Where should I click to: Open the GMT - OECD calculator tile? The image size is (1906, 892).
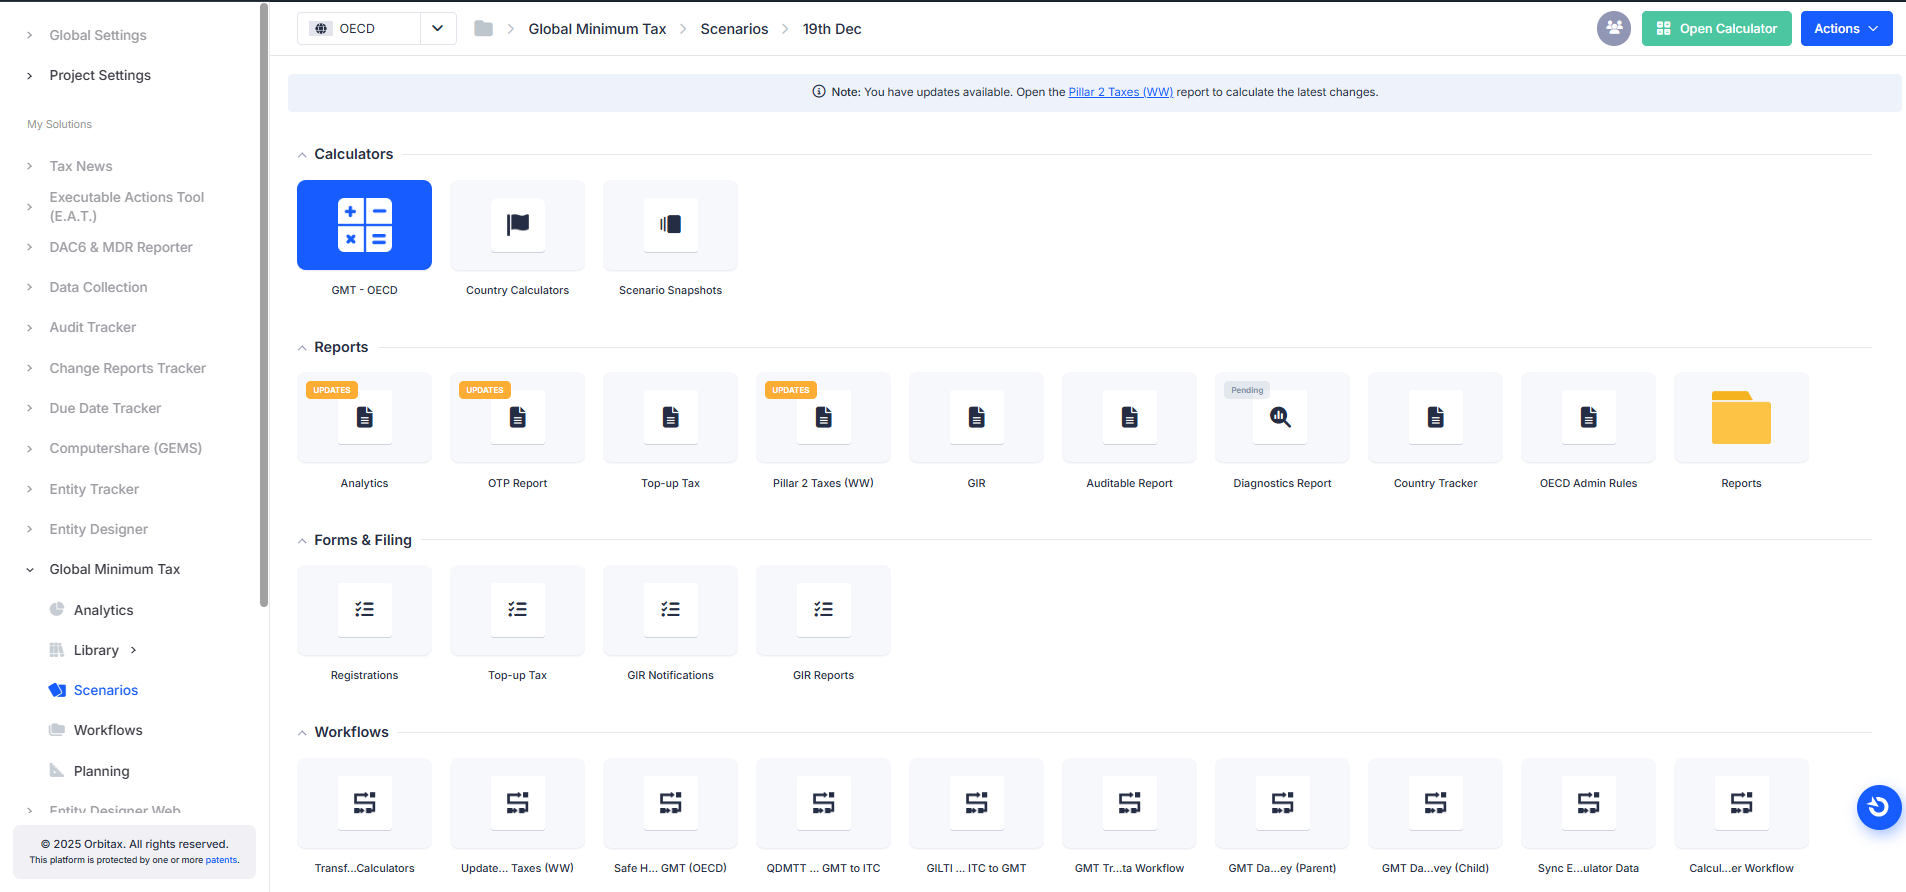coord(364,225)
